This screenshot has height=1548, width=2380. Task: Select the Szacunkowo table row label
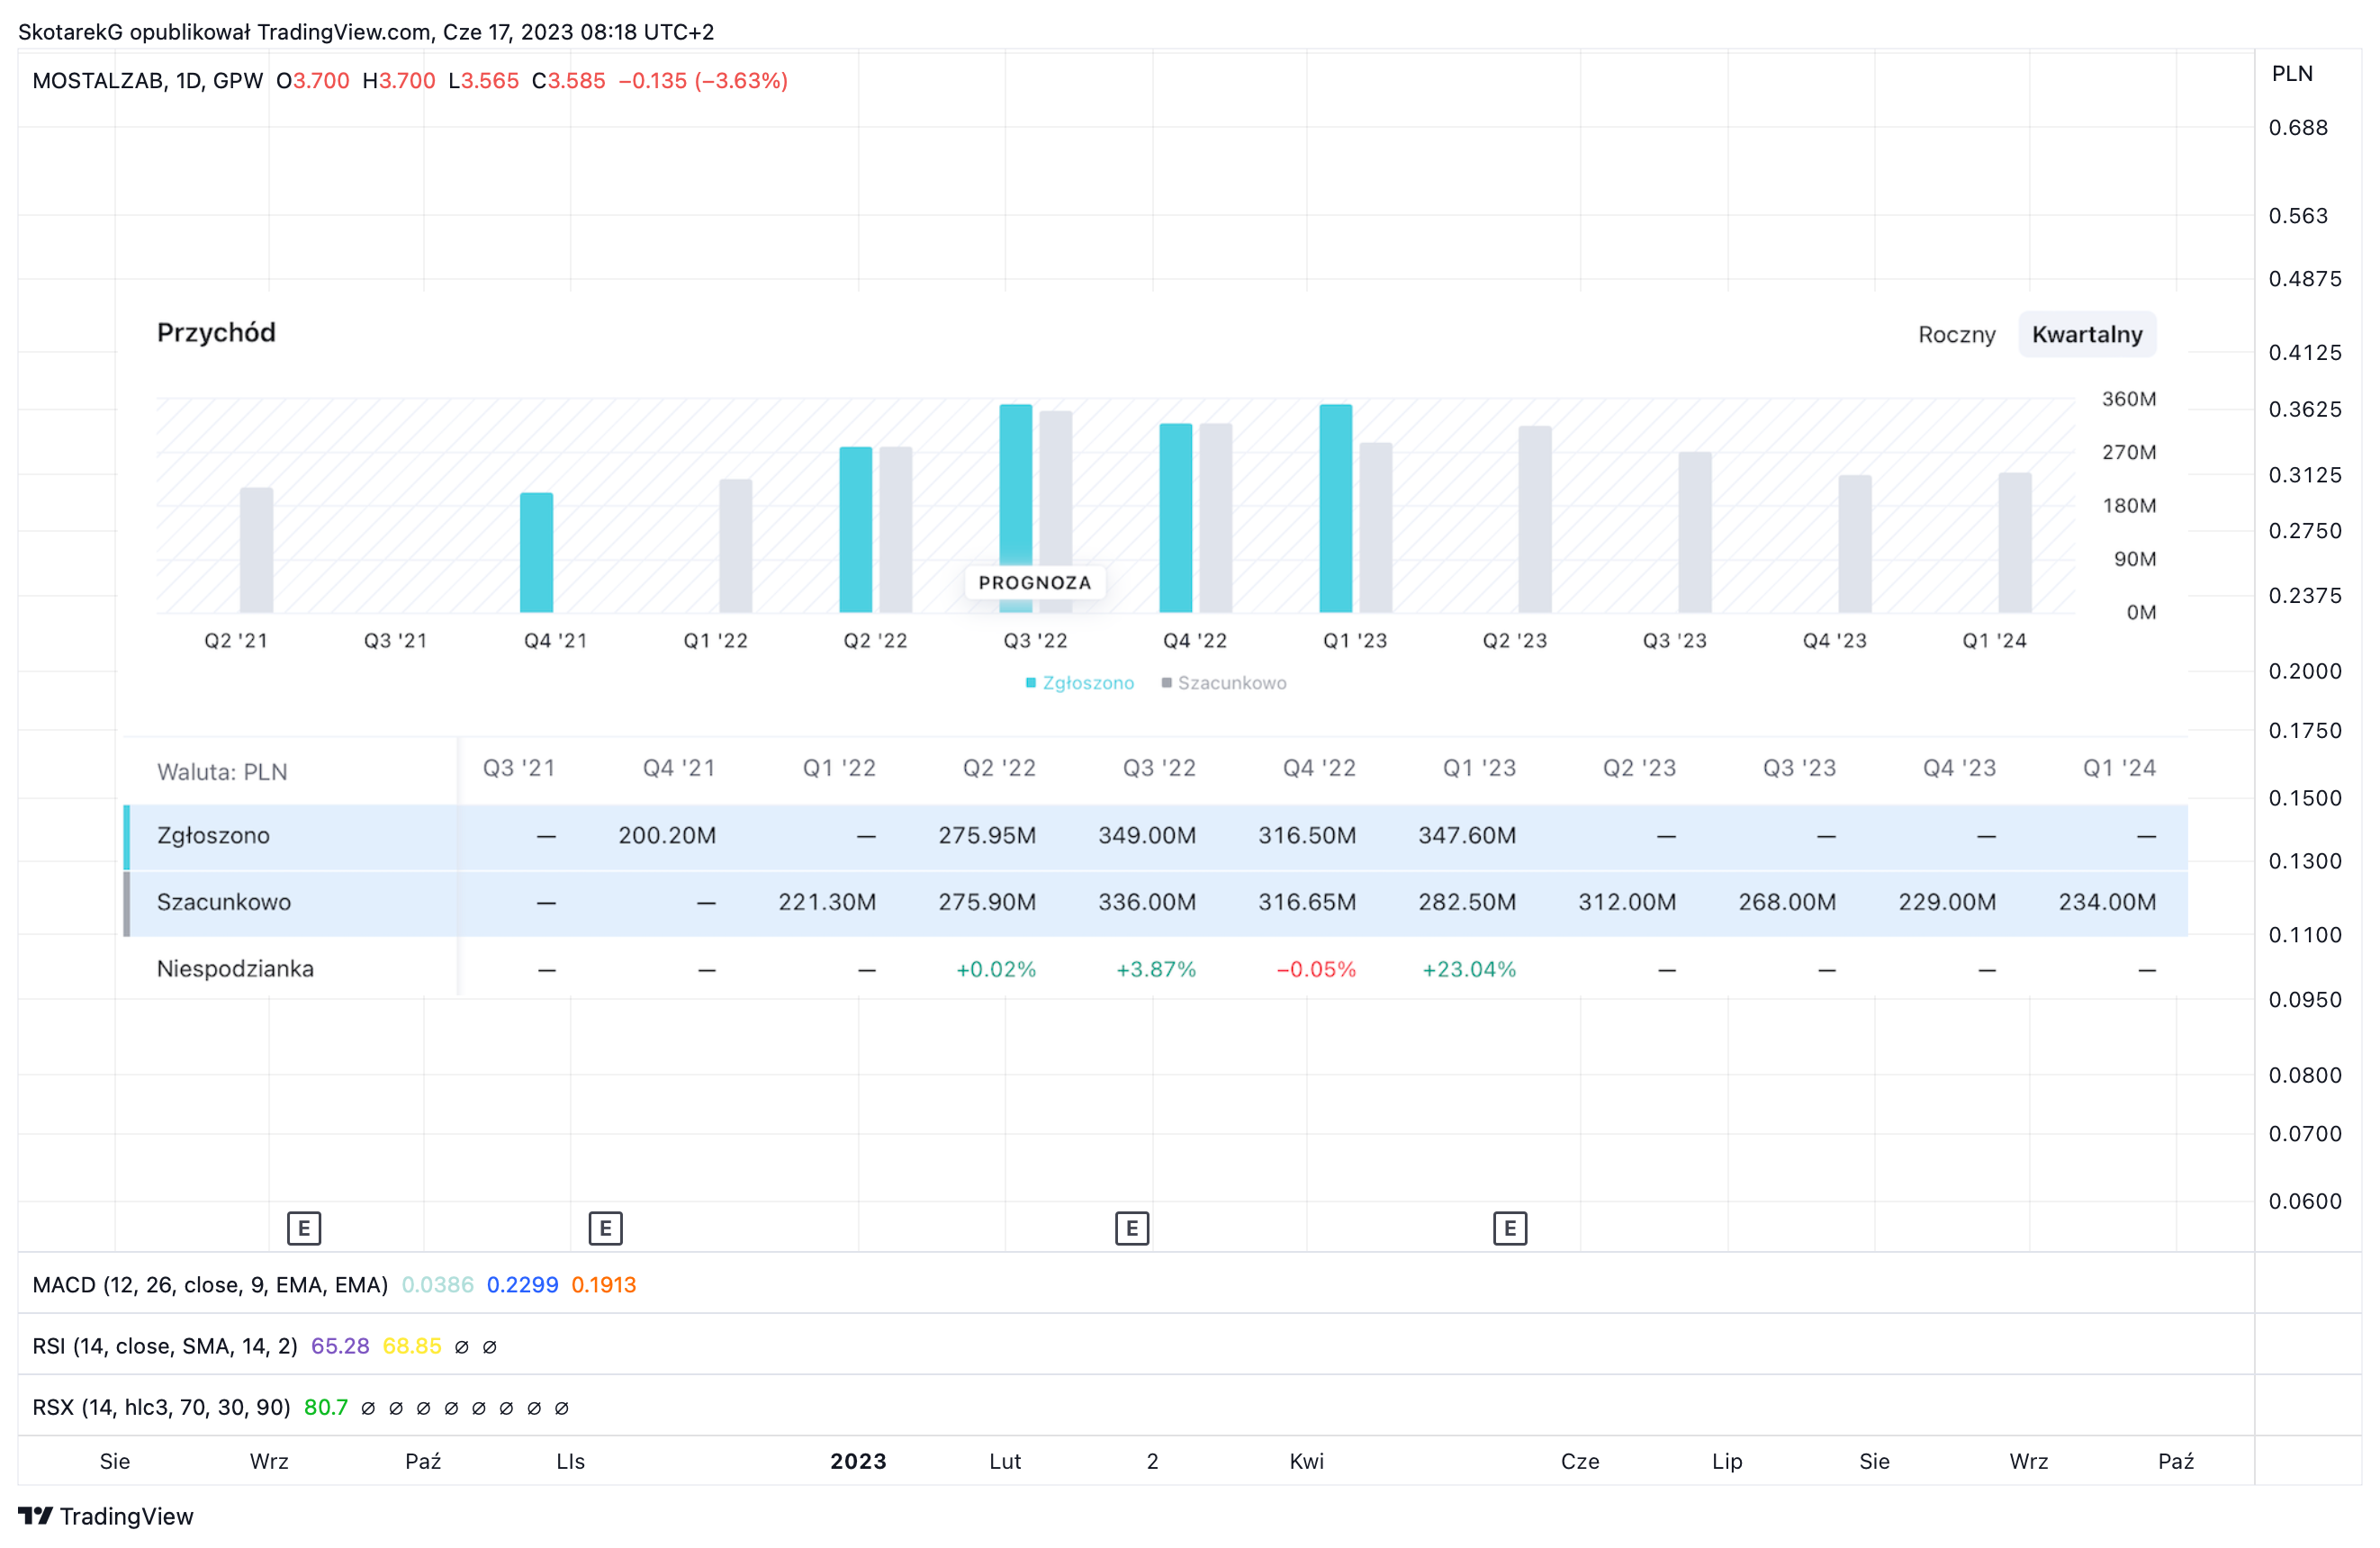pos(224,902)
